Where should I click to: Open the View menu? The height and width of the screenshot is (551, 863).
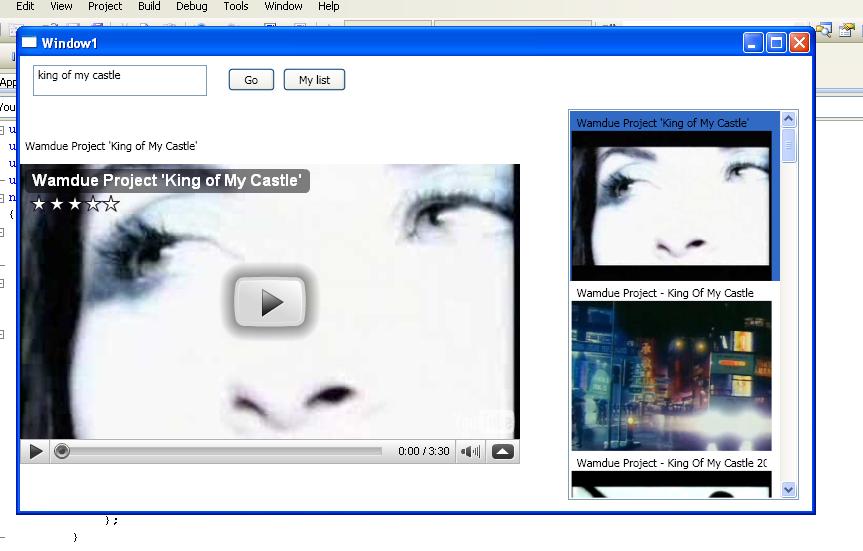click(x=61, y=6)
